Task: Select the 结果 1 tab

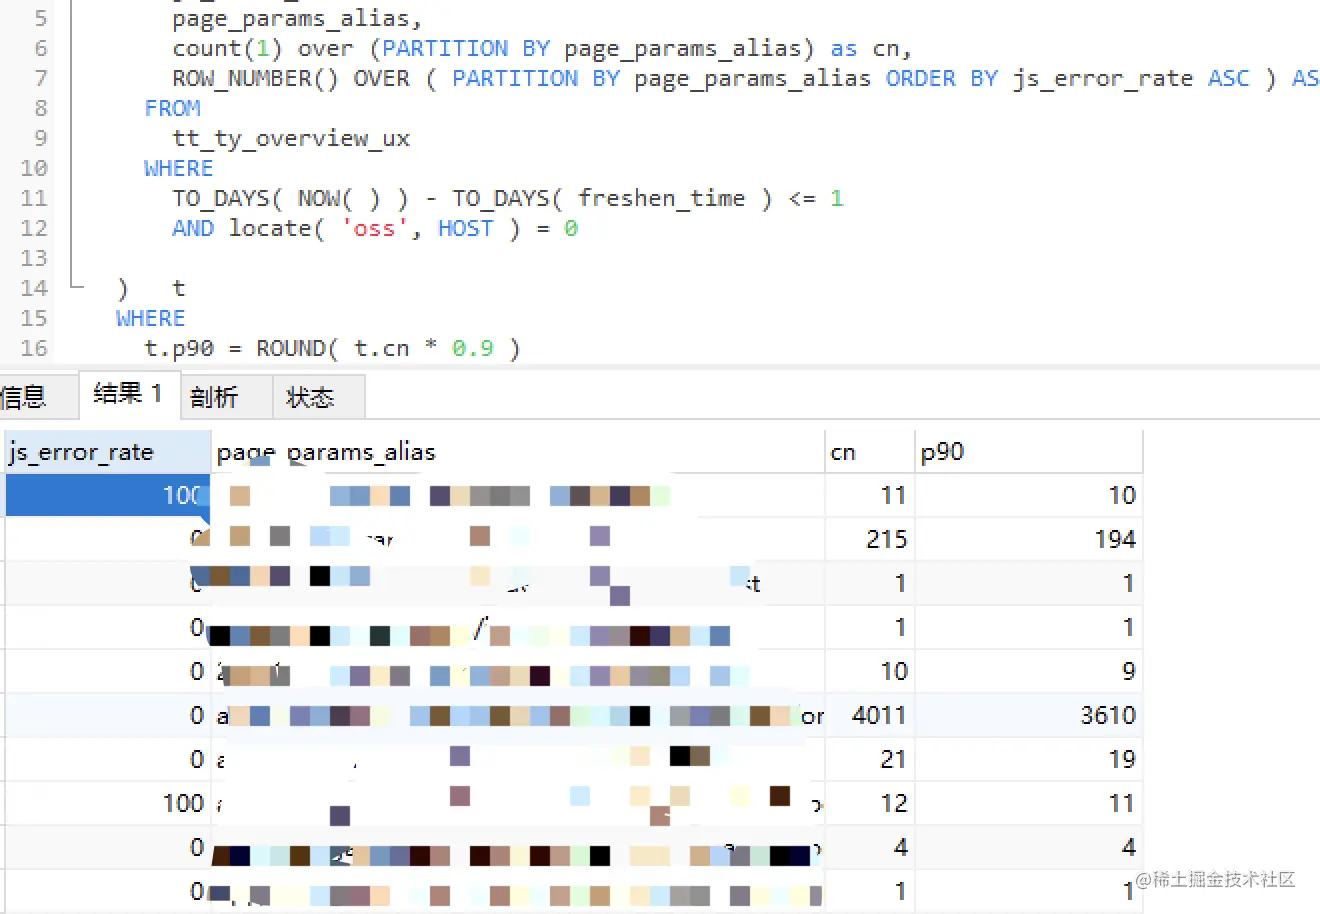Action: (x=129, y=394)
